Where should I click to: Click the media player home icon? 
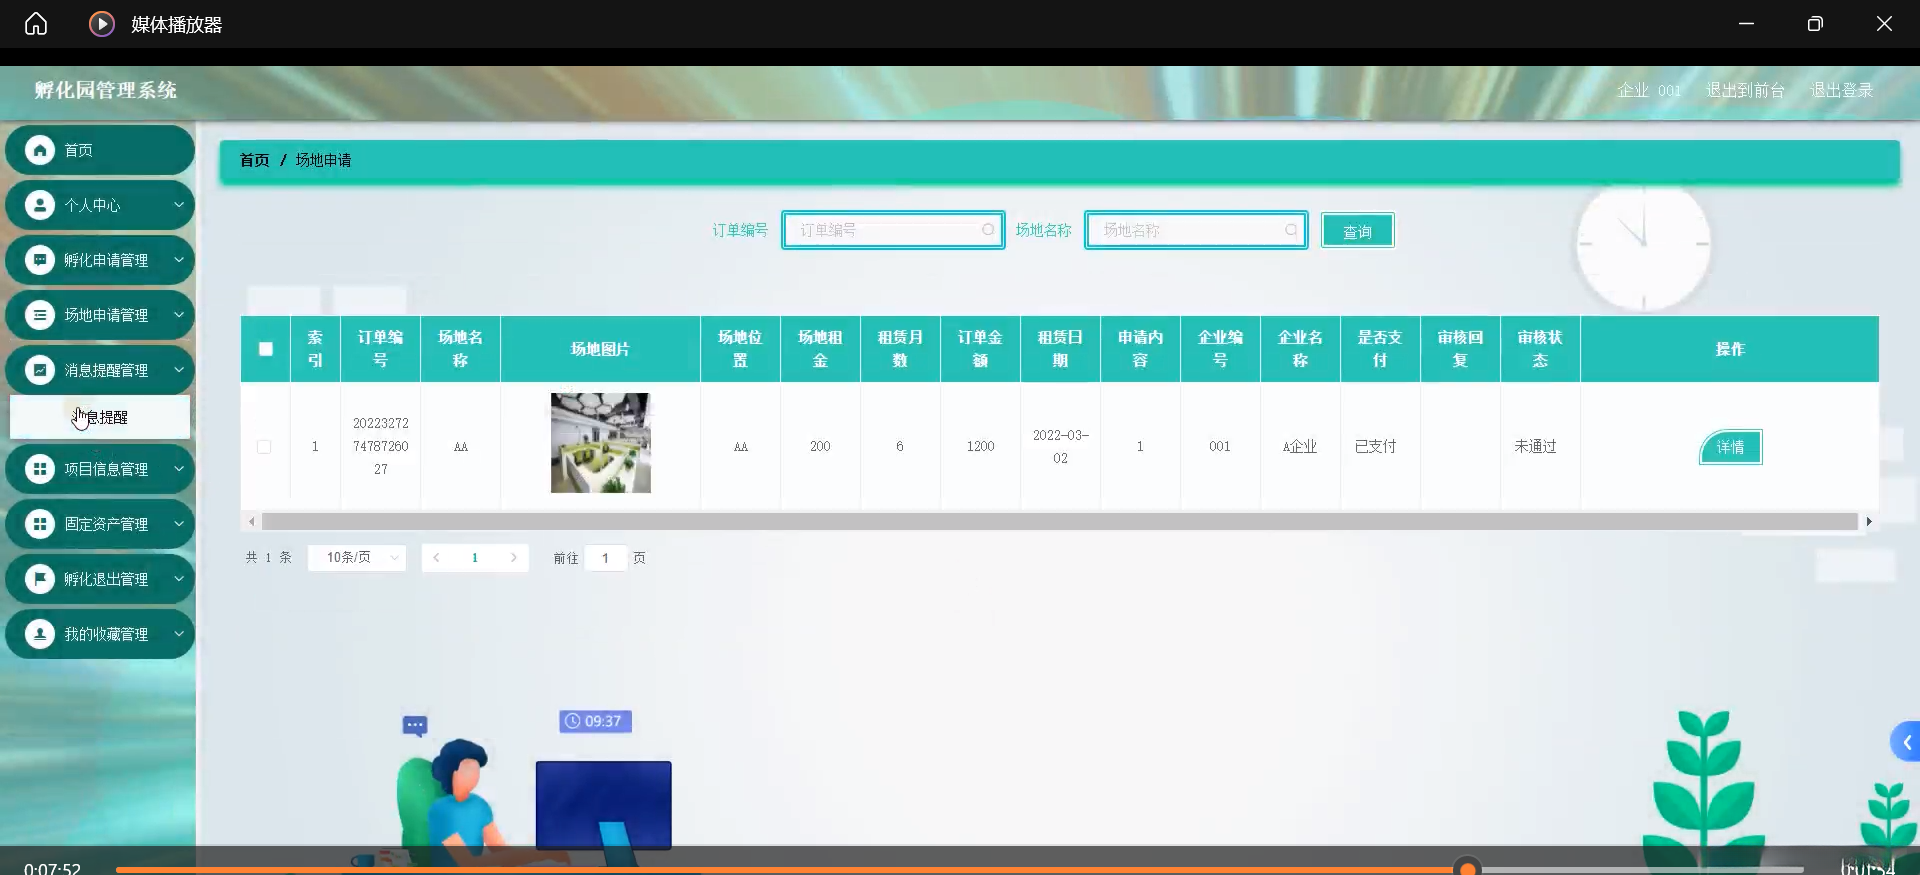(x=36, y=23)
